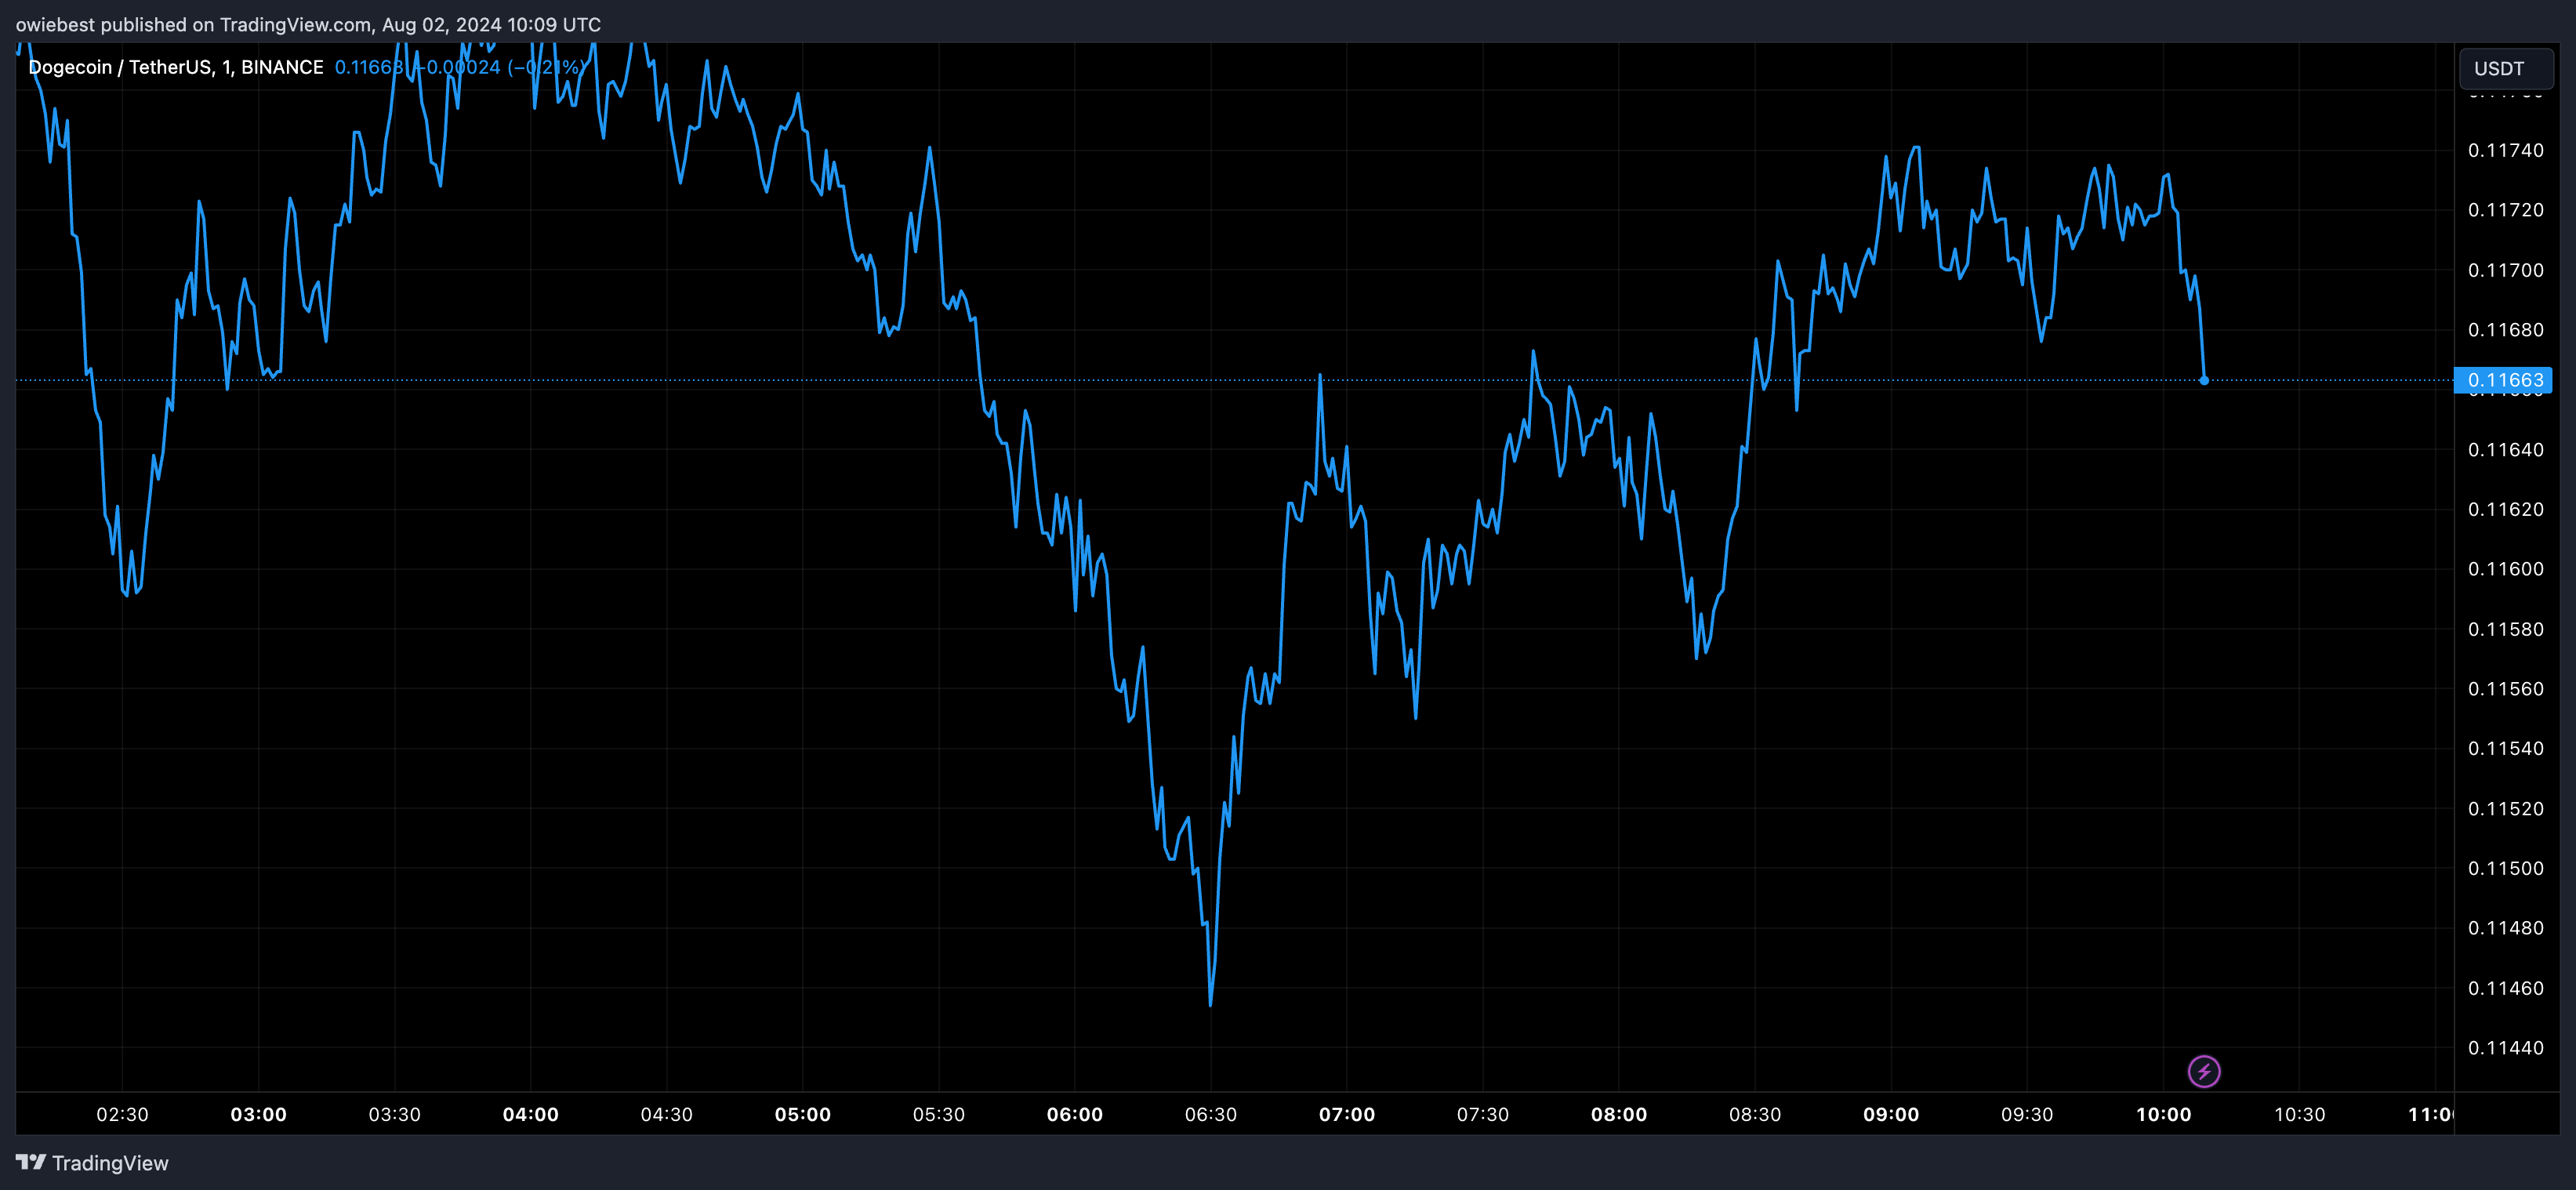Click the BINANCE exchange label
The height and width of the screenshot is (1190, 2576).
tap(282, 67)
